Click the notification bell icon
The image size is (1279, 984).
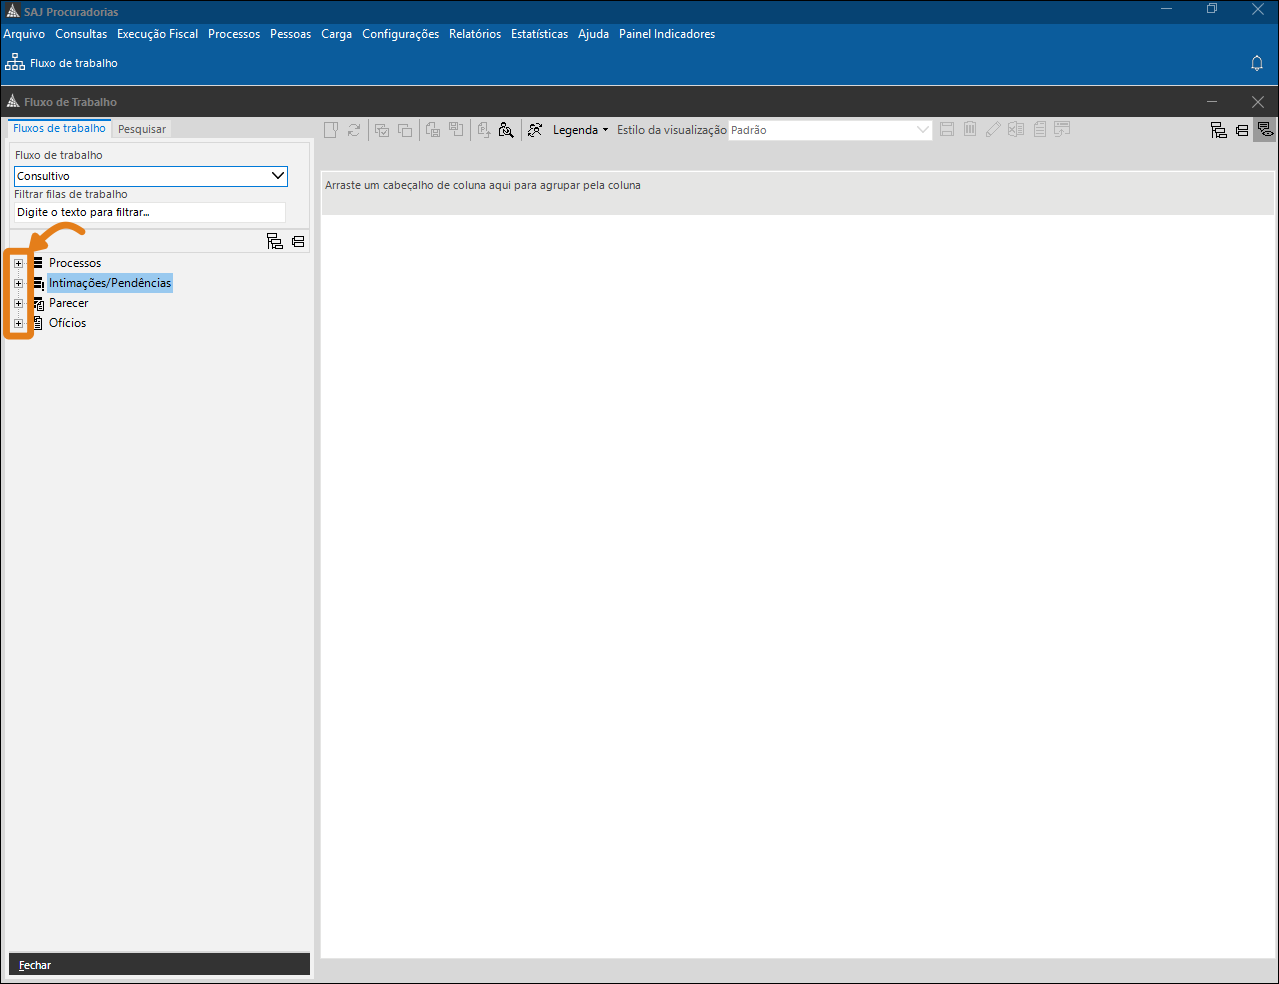click(1257, 63)
